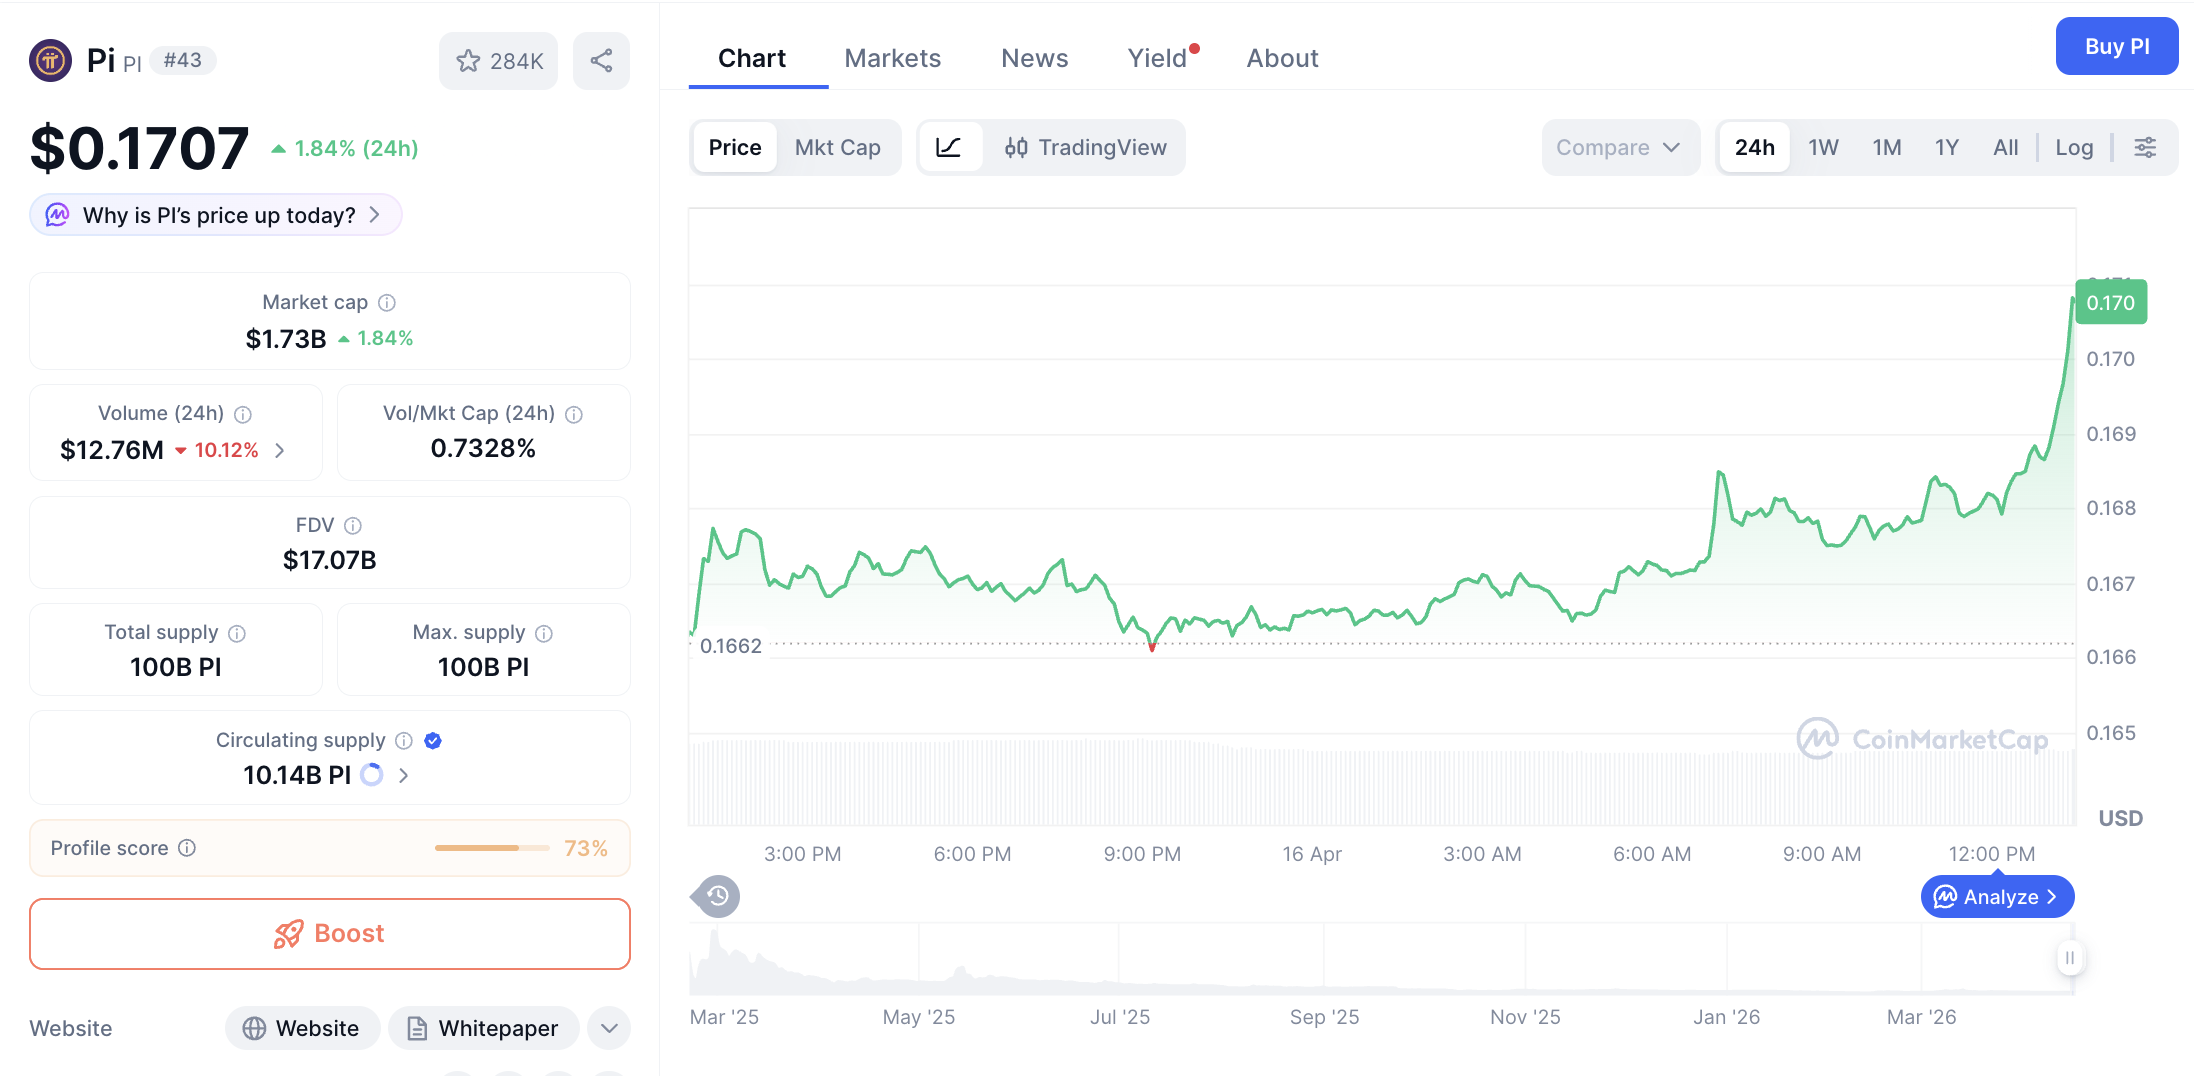Viewport: 2194px width, 1076px height.
Task: Open the Whitepaper link
Action: coord(483,1028)
